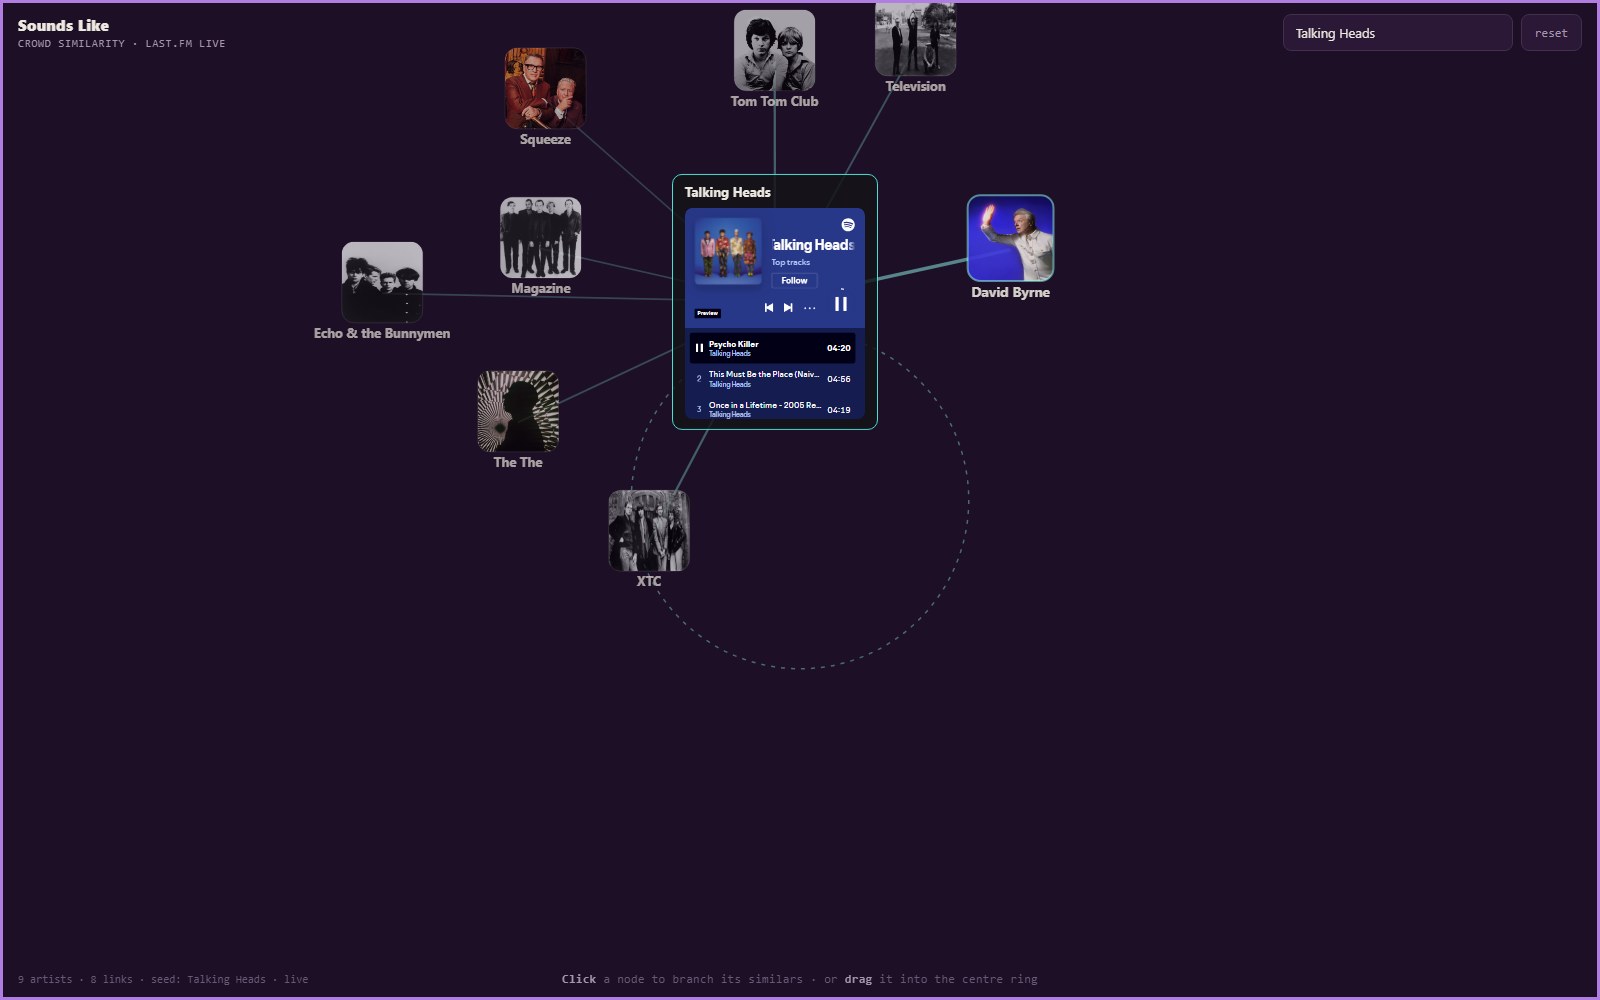Follow Talking Heads on Spotify
The height and width of the screenshot is (1000, 1600).
tap(794, 281)
